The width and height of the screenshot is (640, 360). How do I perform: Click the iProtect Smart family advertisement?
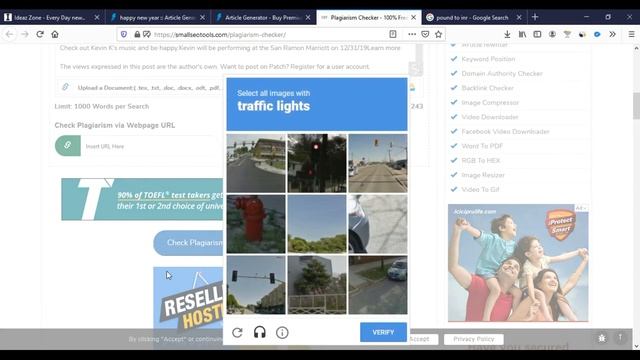click(518, 263)
